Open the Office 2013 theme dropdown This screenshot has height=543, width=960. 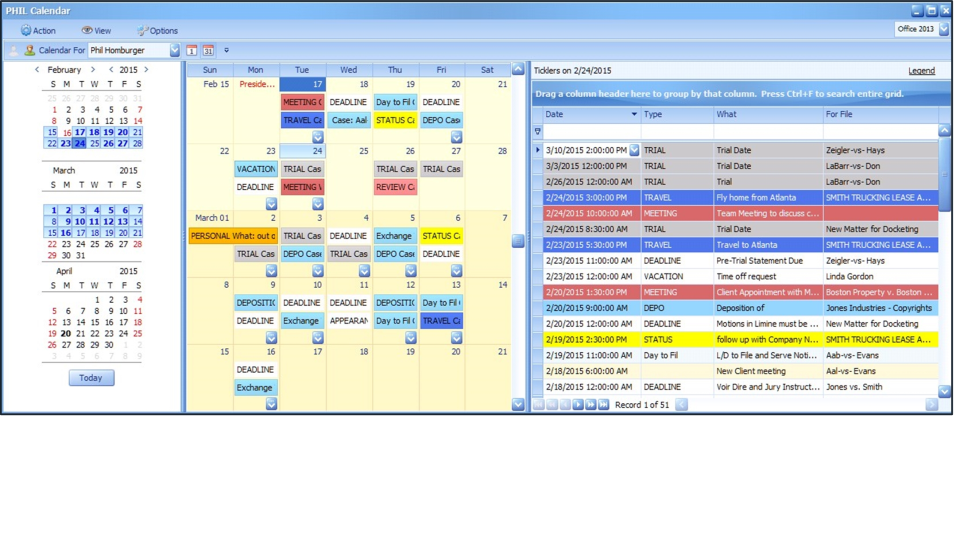944,29
